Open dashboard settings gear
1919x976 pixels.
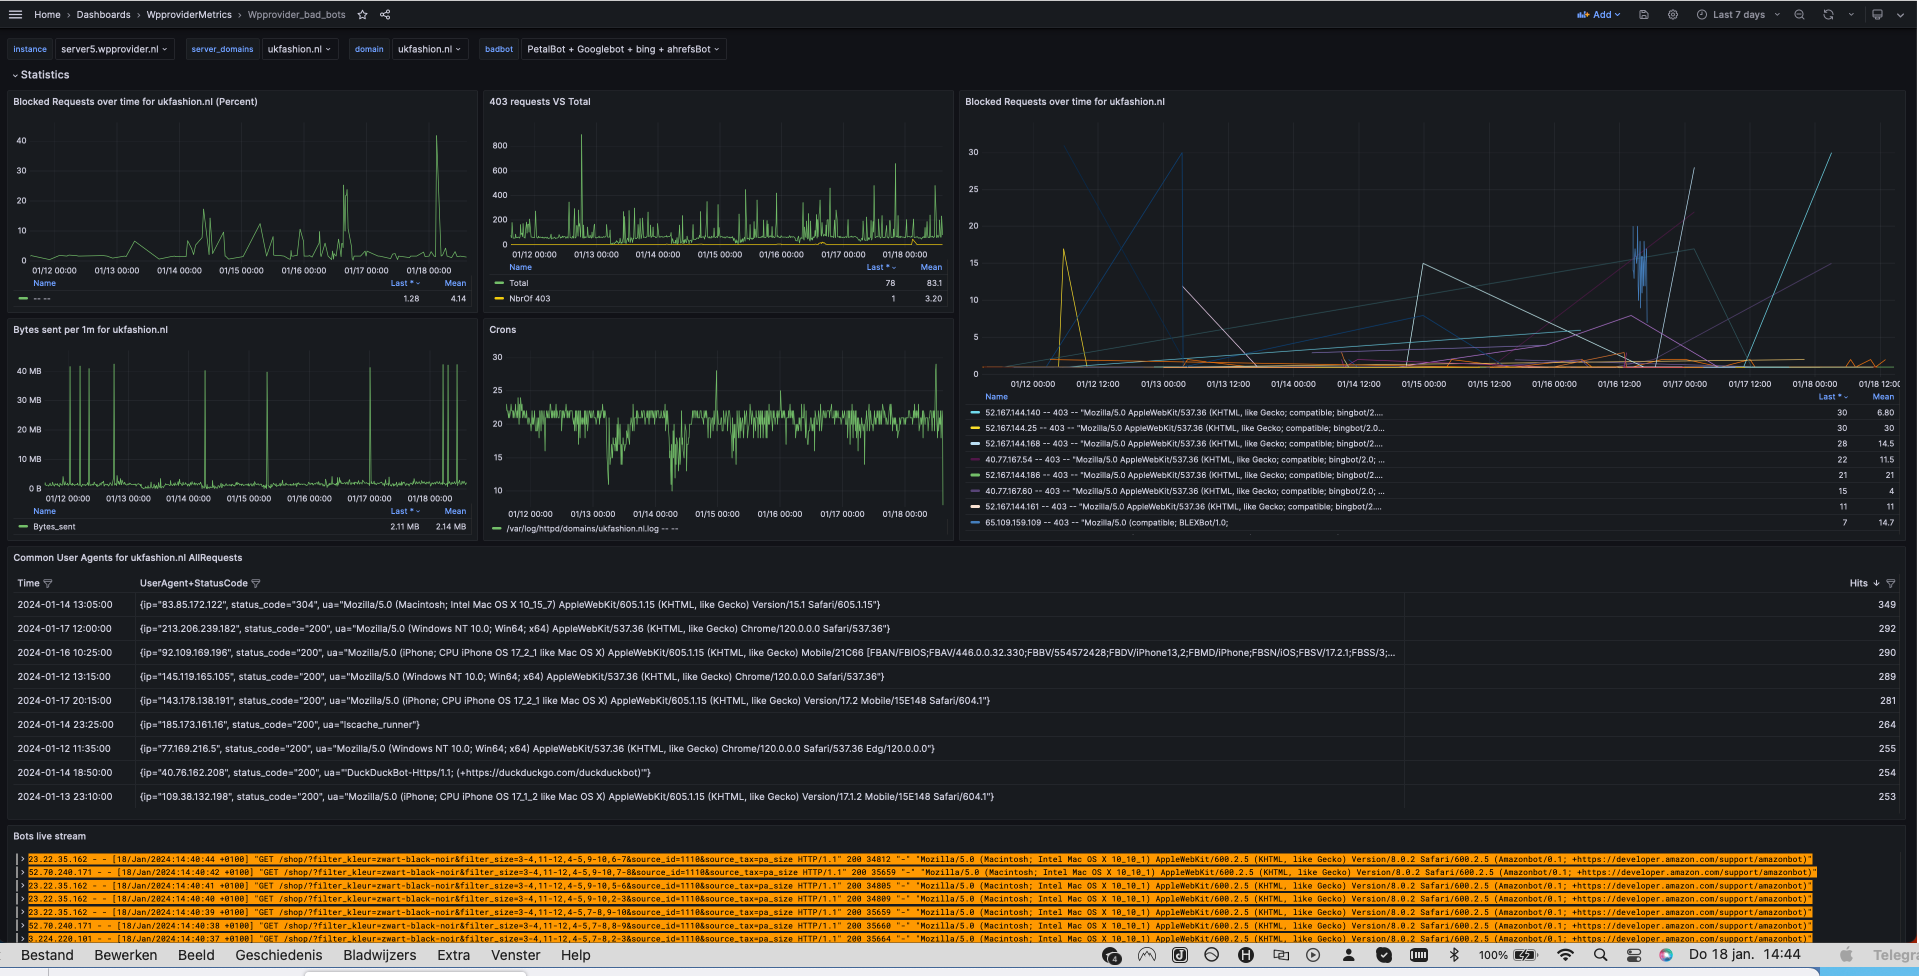coord(1672,15)
